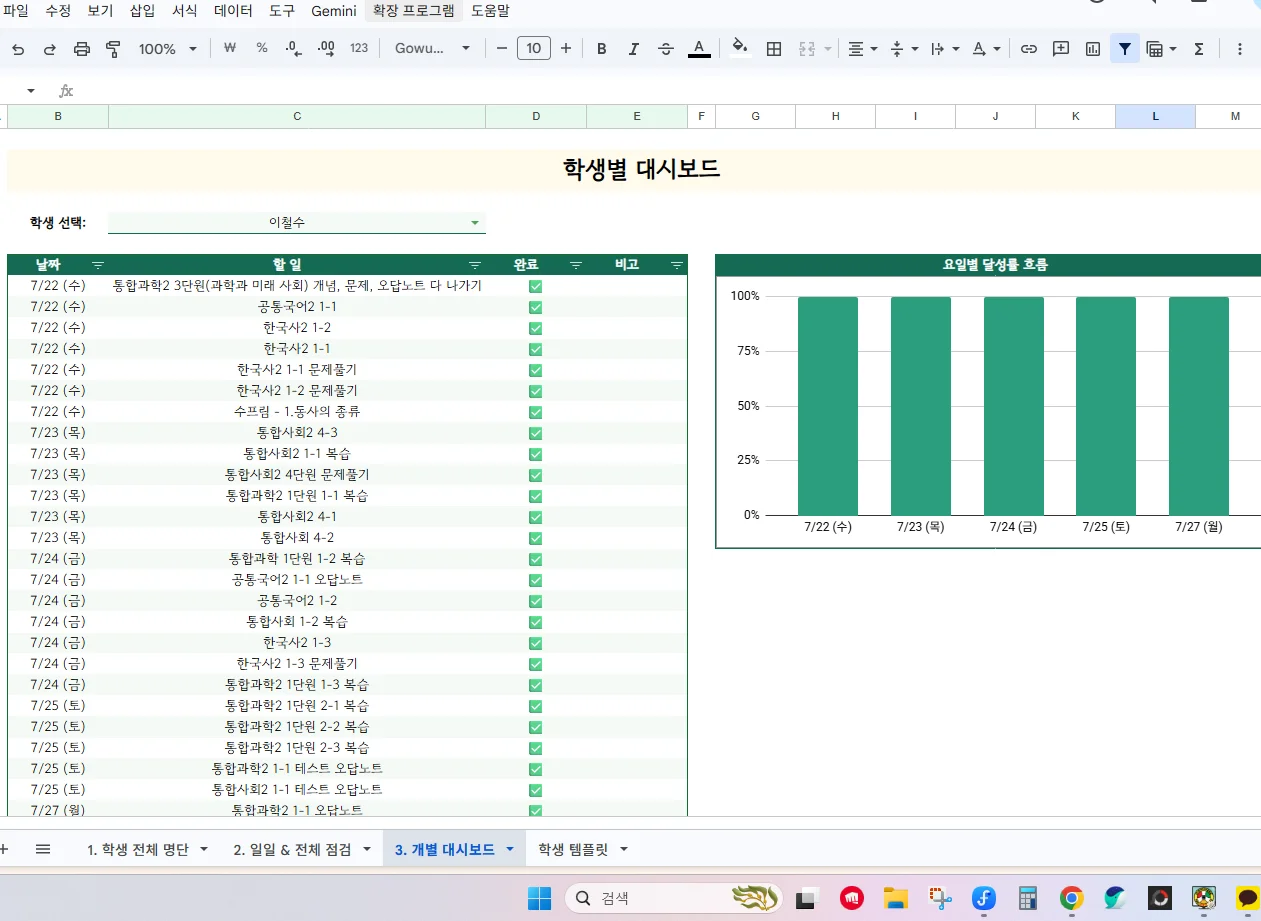Open the 삽입 menu

(142, 11)
